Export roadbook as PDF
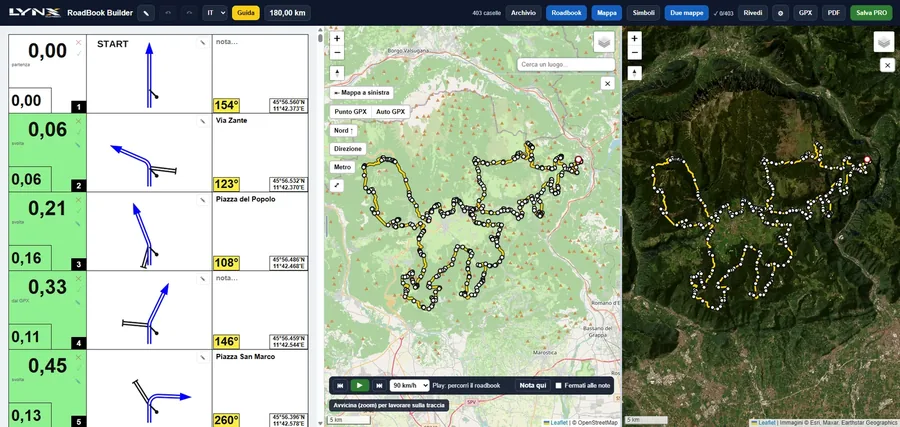This screenshot has width=900, height=427. coord(833,13)
